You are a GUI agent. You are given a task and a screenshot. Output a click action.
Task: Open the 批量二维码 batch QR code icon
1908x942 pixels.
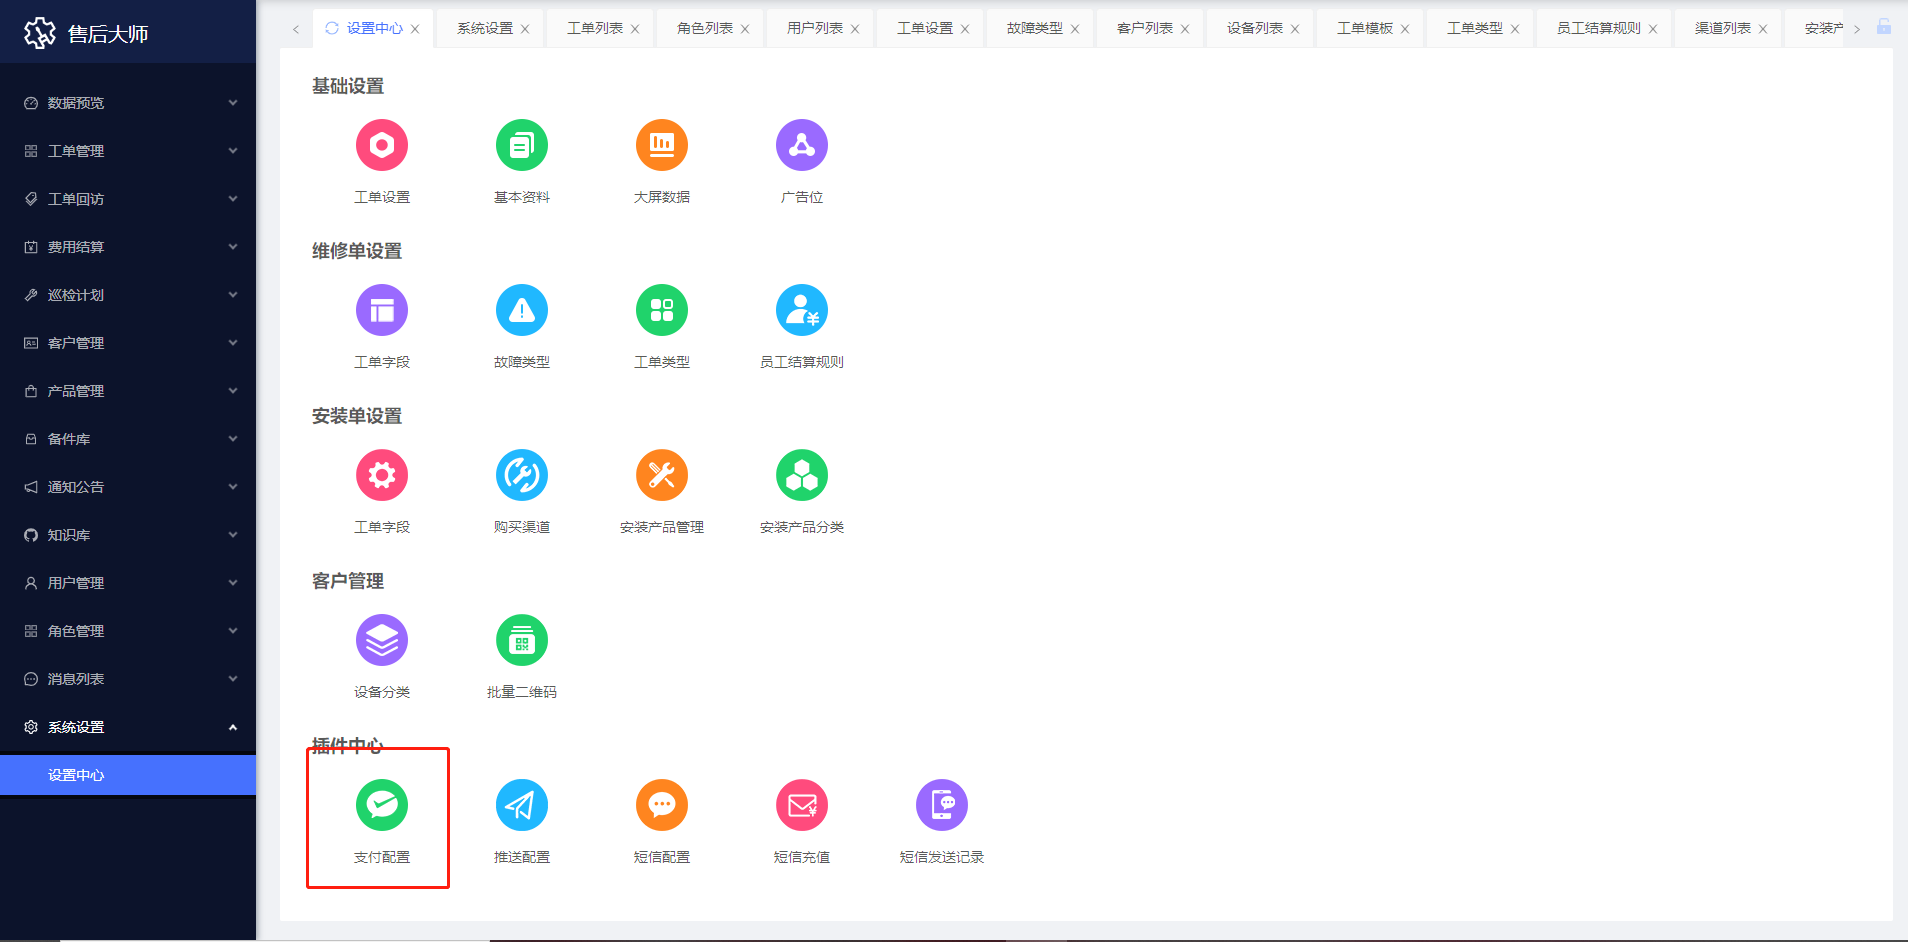coord(522,640)
